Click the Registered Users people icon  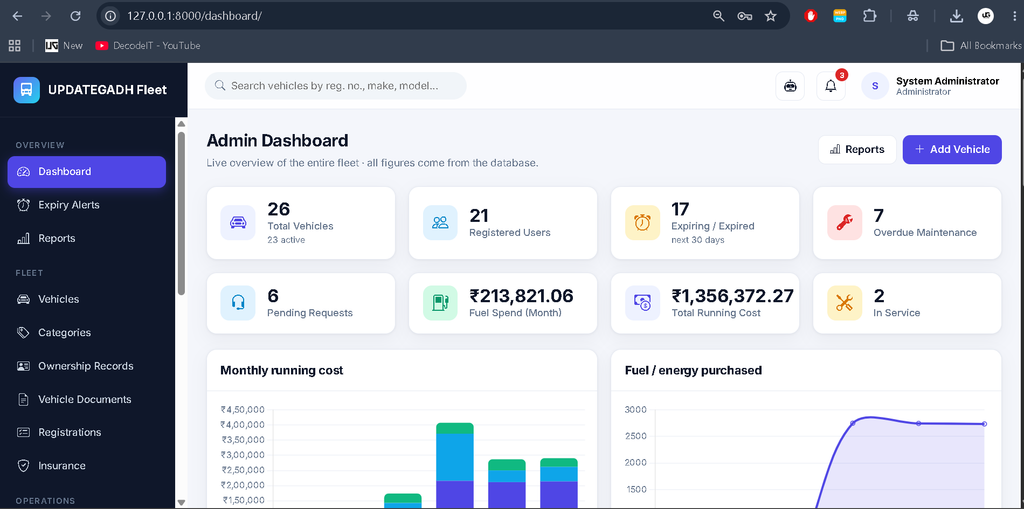(x=440, y=222)
